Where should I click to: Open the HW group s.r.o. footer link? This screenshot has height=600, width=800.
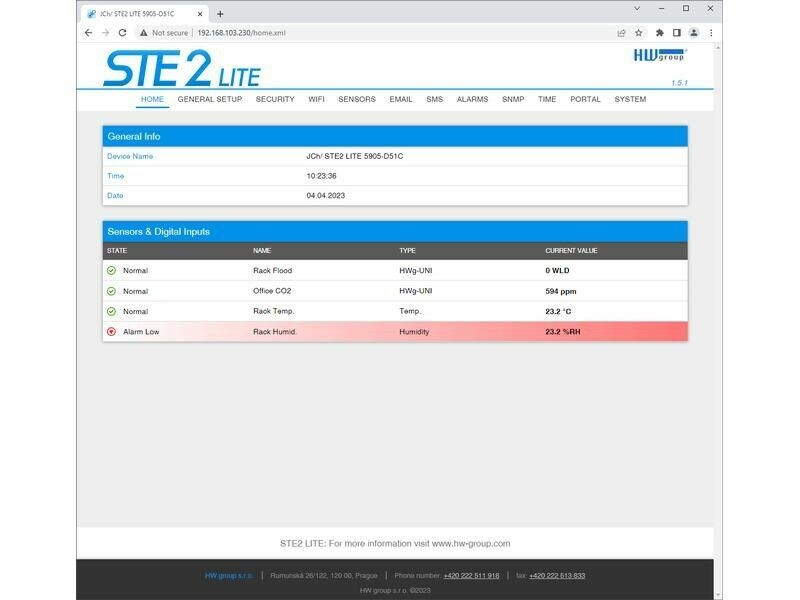(x=229, y=575)
